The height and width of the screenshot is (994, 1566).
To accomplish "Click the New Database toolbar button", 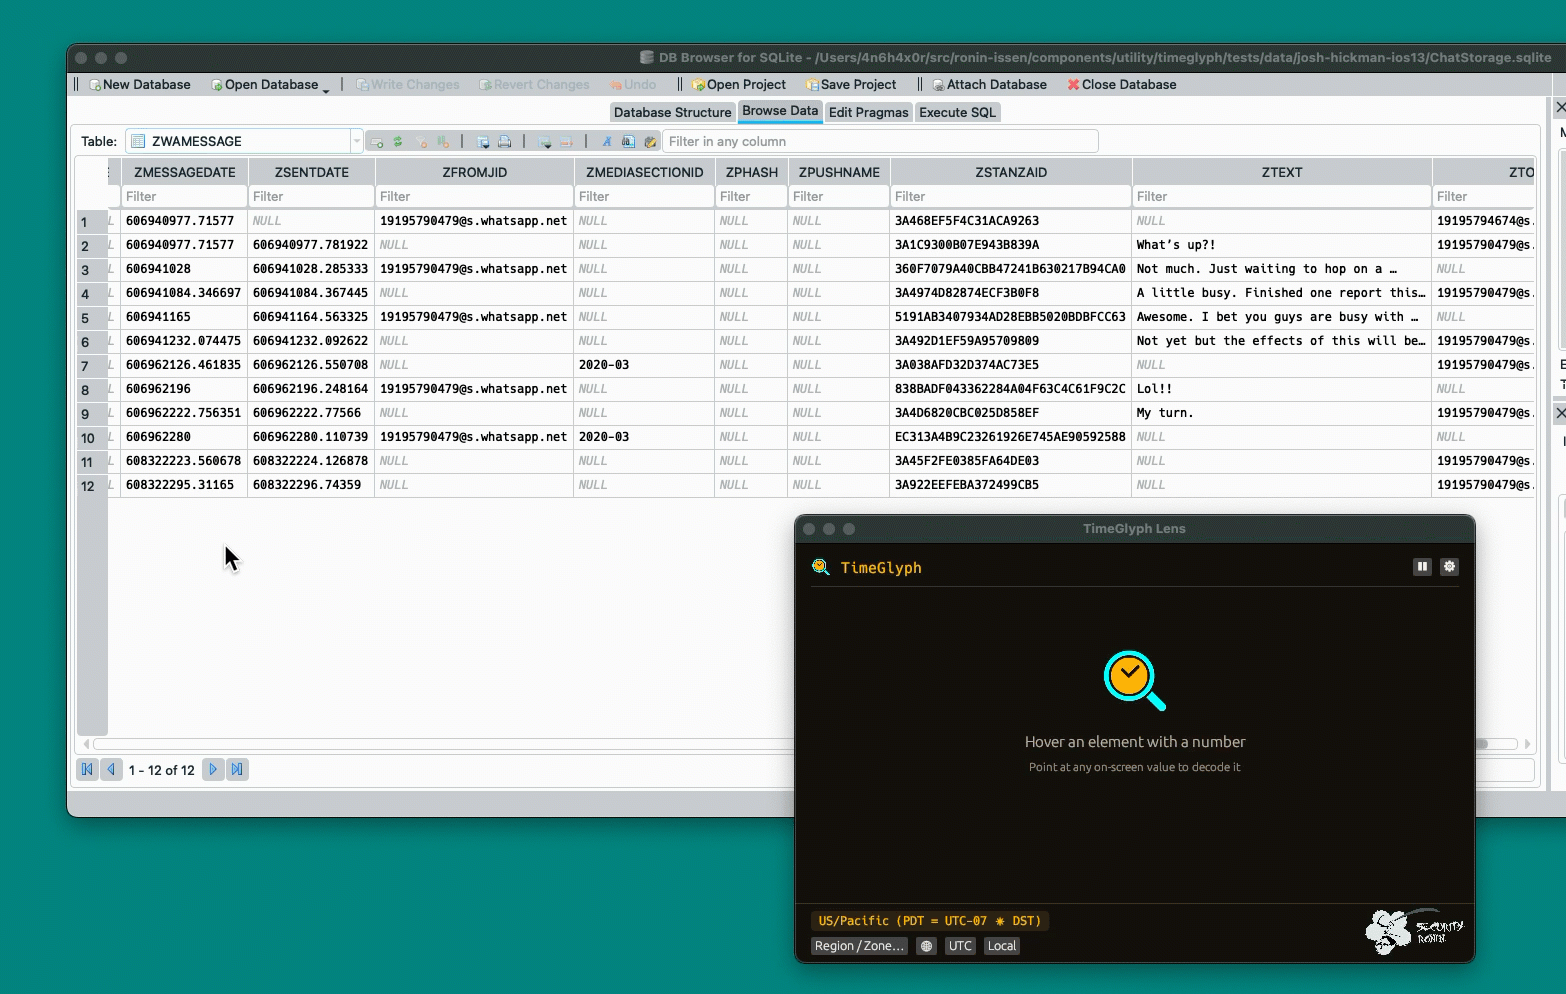I will pos(140,85).
